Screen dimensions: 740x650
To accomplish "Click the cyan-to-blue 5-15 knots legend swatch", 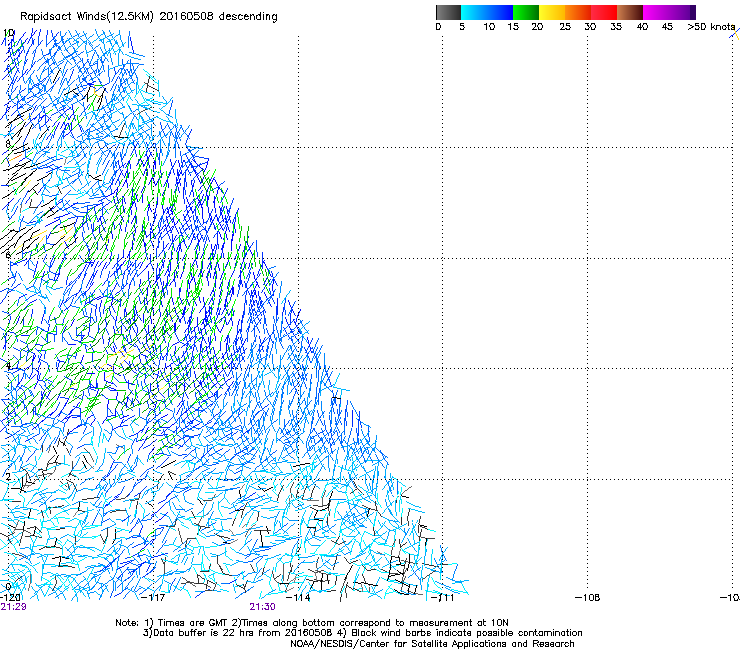I will 487,12.
